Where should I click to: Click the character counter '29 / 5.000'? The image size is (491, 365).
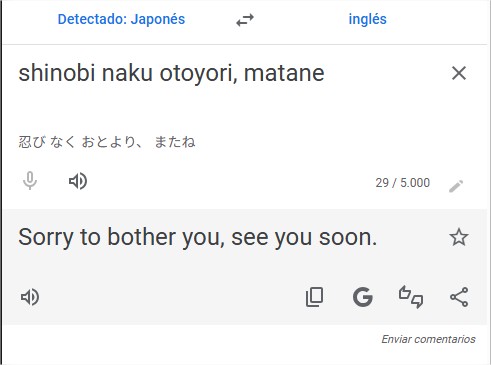[x=403, y=183]
